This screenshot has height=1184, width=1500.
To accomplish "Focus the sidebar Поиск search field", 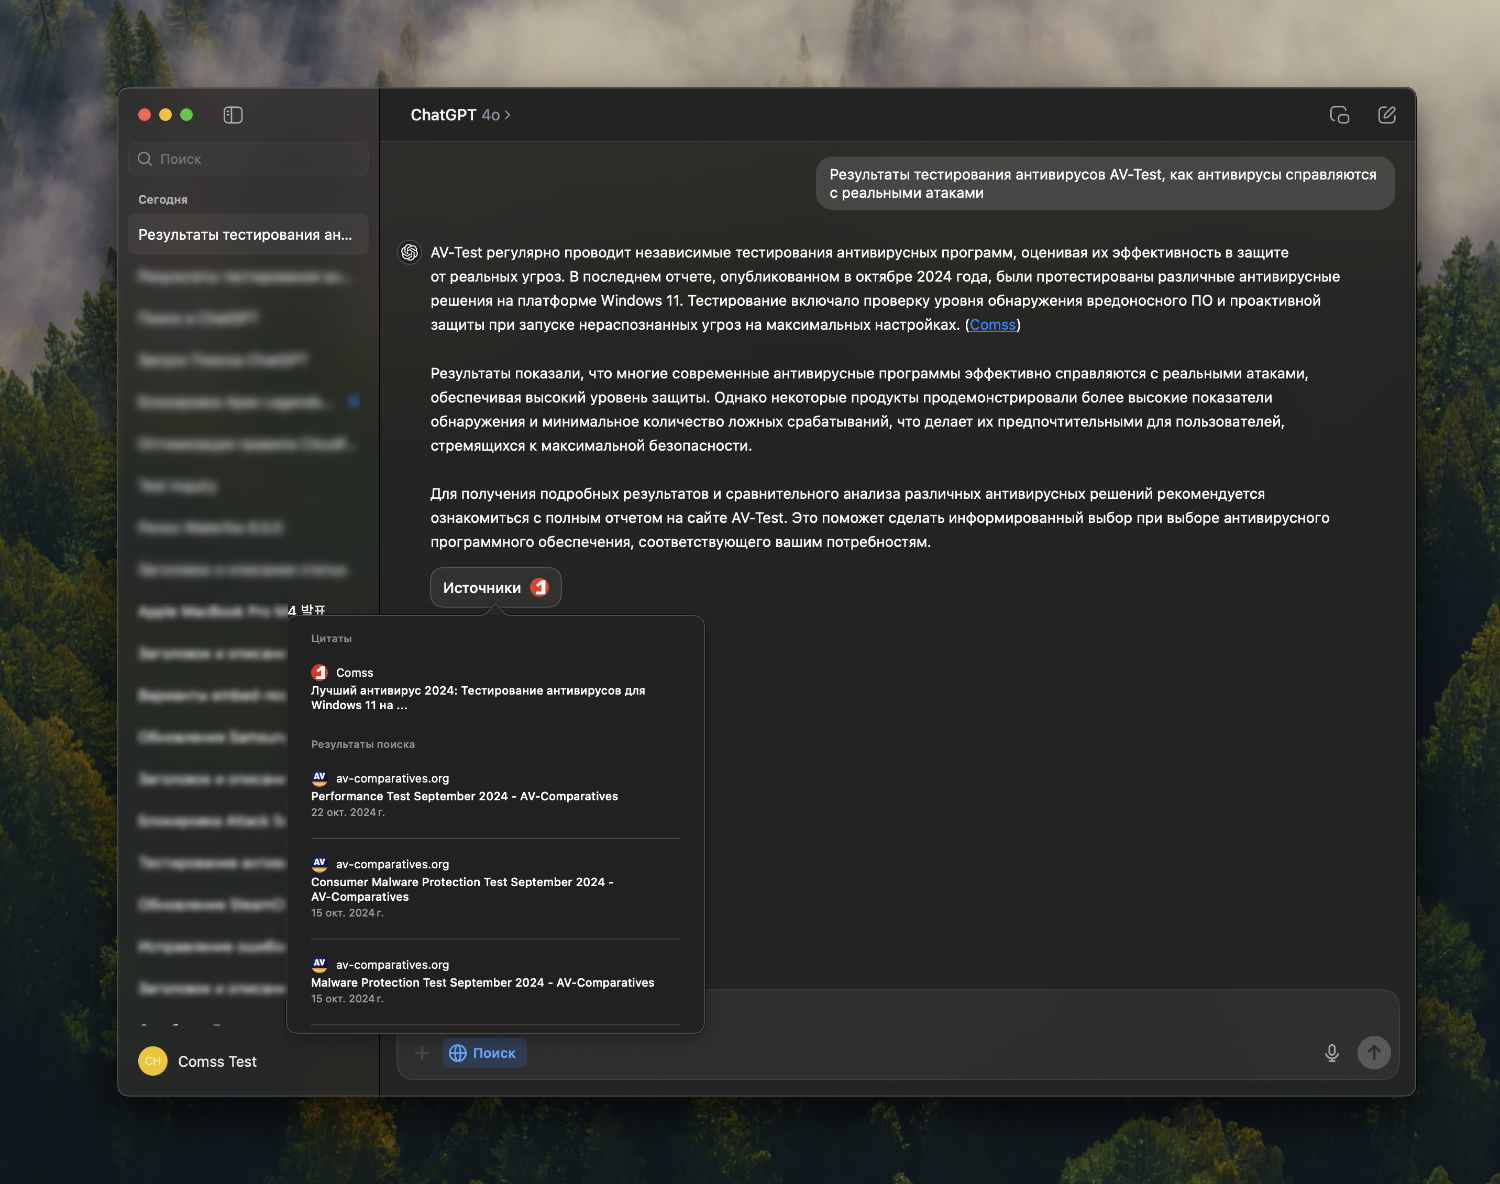I will [248, 159].
